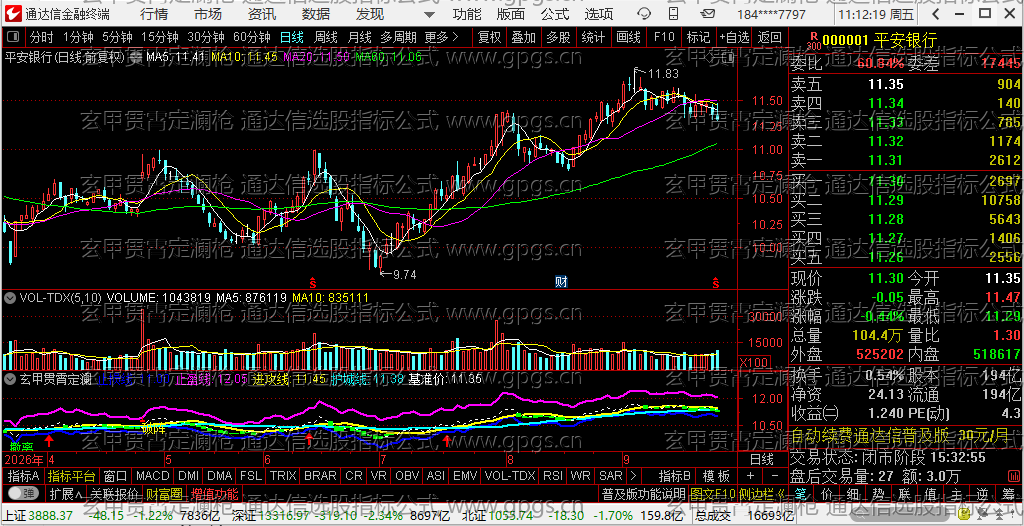
Task: Choose VOL-TDX indicator in bottom bar
Action: [510, 475]
